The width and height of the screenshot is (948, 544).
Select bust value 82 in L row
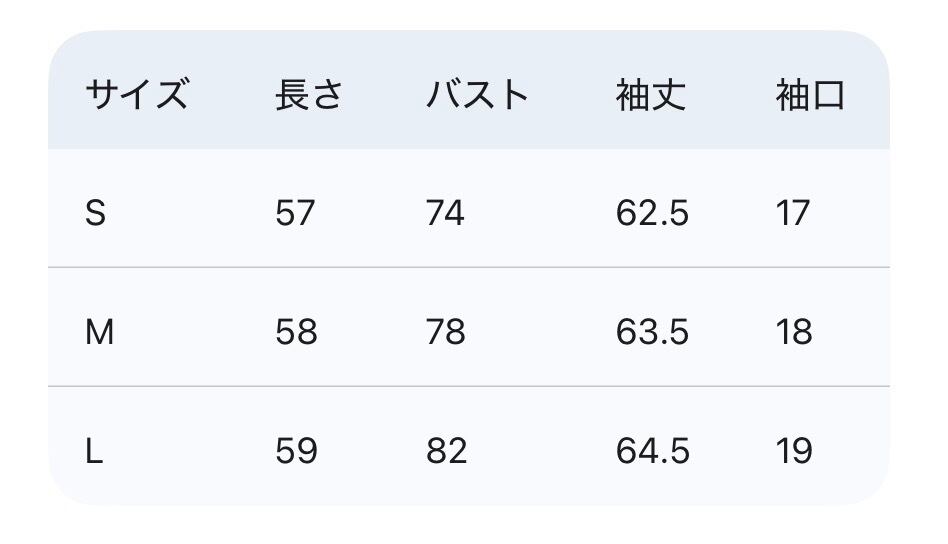click(x=446, y=451)
